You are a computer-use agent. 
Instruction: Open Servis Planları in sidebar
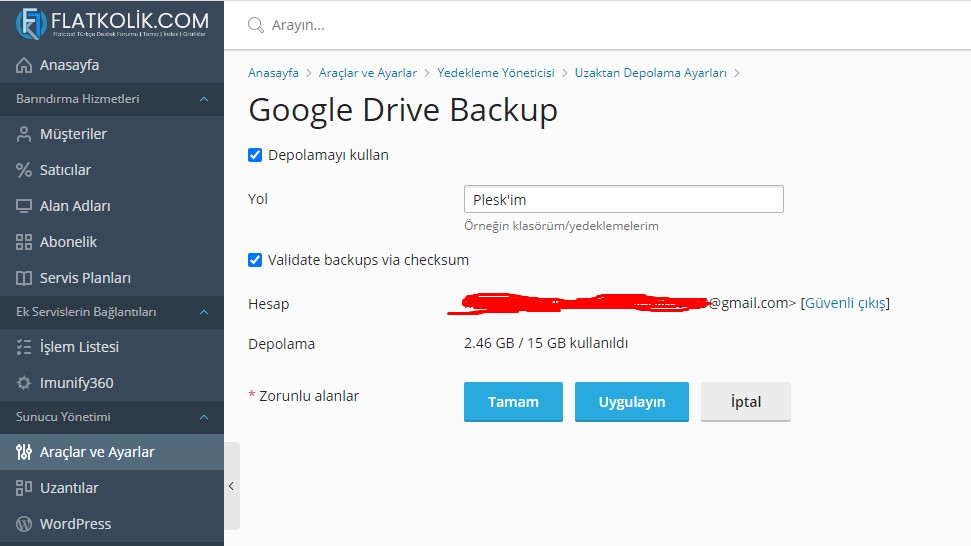click(112, 278)
